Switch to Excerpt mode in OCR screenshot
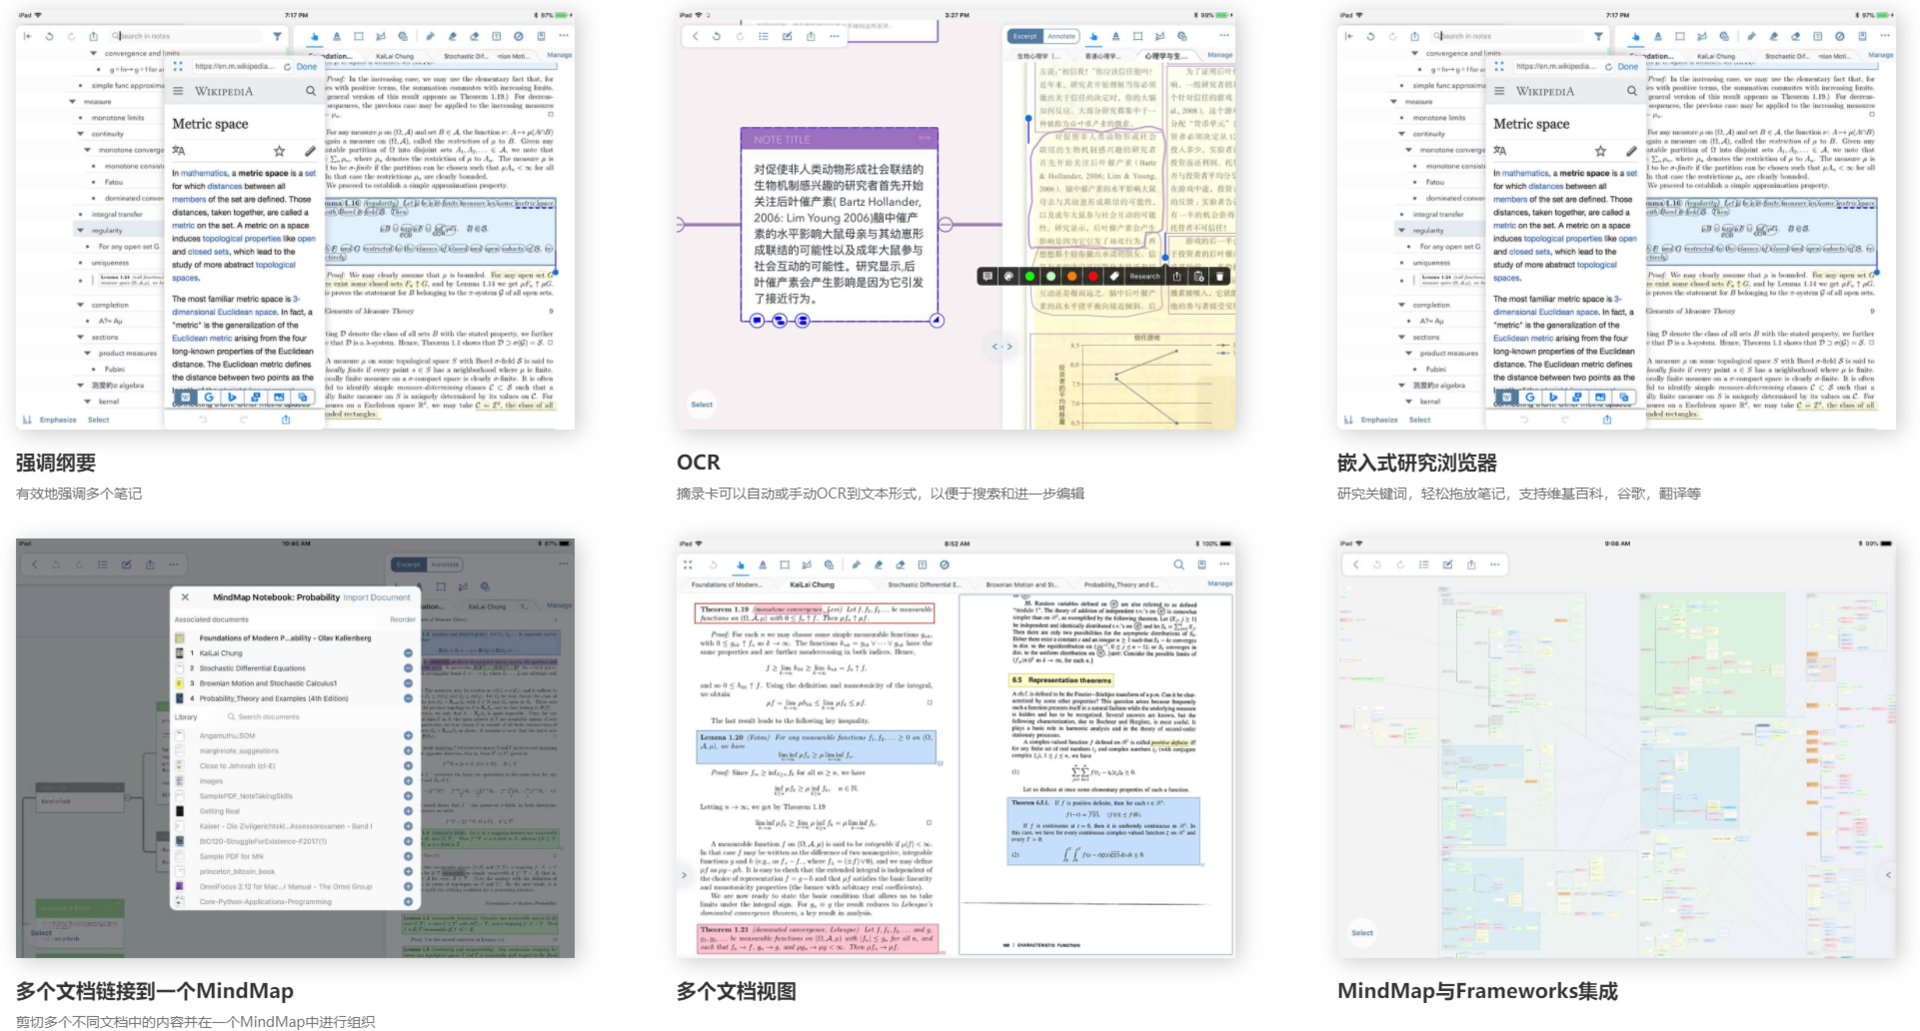Image resolution: width=1920 pixels, height=1031 pixels. (1025, 36)
